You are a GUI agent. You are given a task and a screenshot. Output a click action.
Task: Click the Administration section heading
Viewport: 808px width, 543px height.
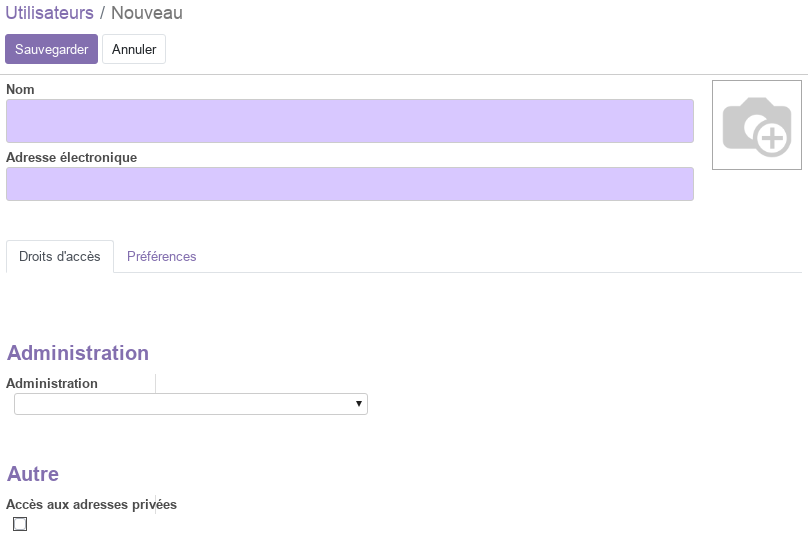click(78, 353)
